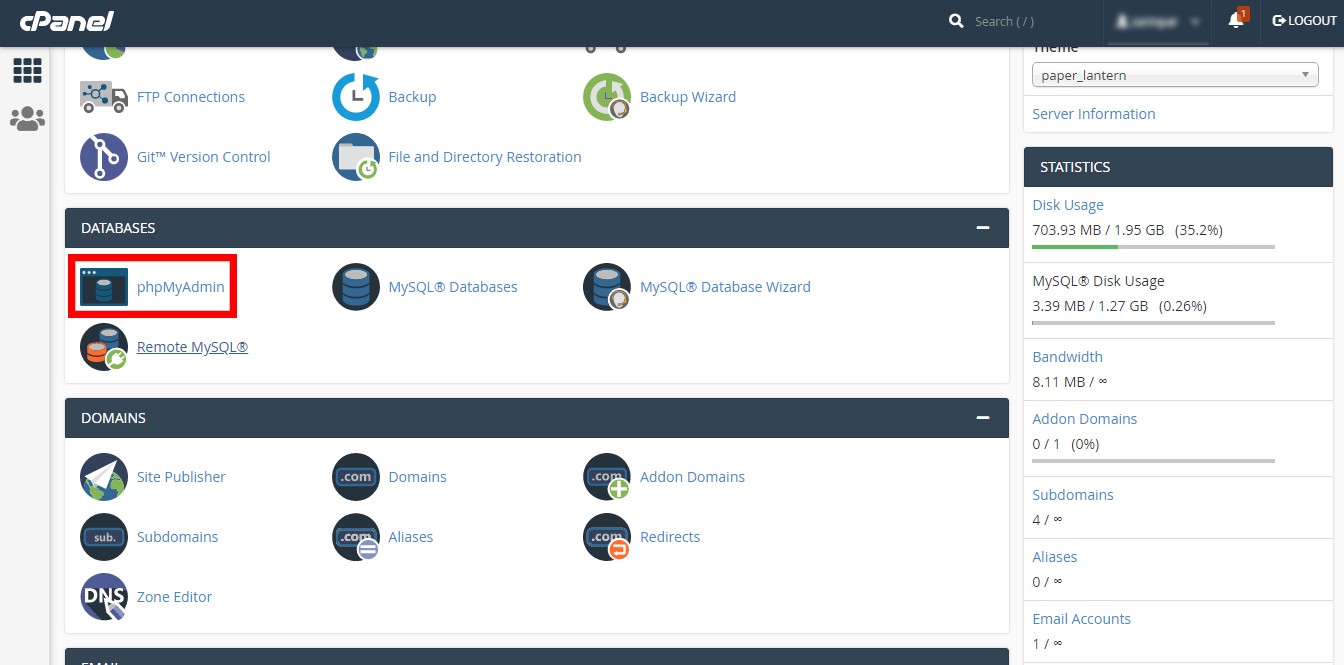Viewport: 1344px width, 665px height.
Task: Open the Backup Wizard icon
Action: click(607, 97)
